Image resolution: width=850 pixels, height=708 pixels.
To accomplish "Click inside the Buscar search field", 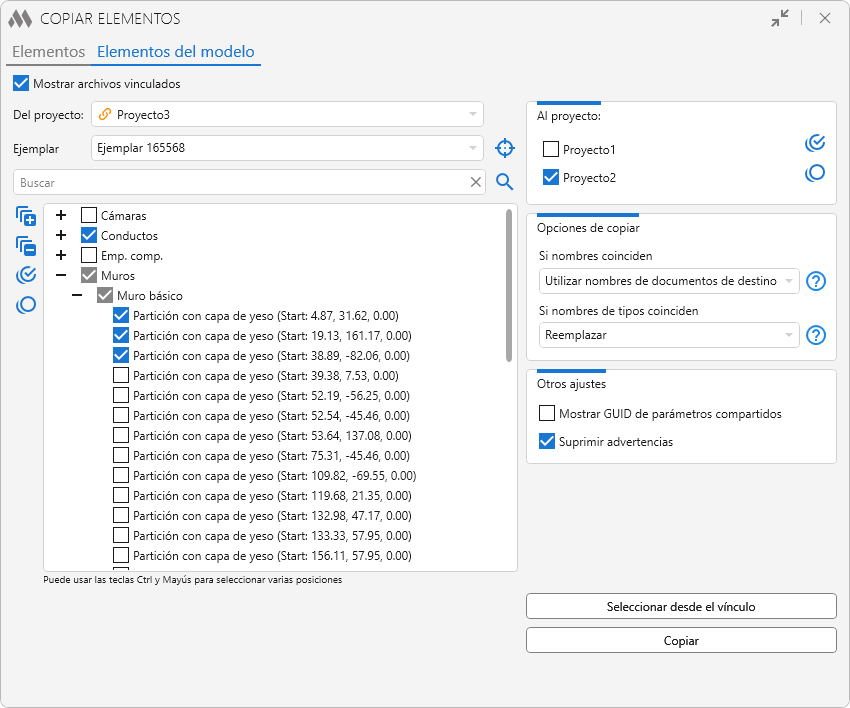I will click(240, 183).
